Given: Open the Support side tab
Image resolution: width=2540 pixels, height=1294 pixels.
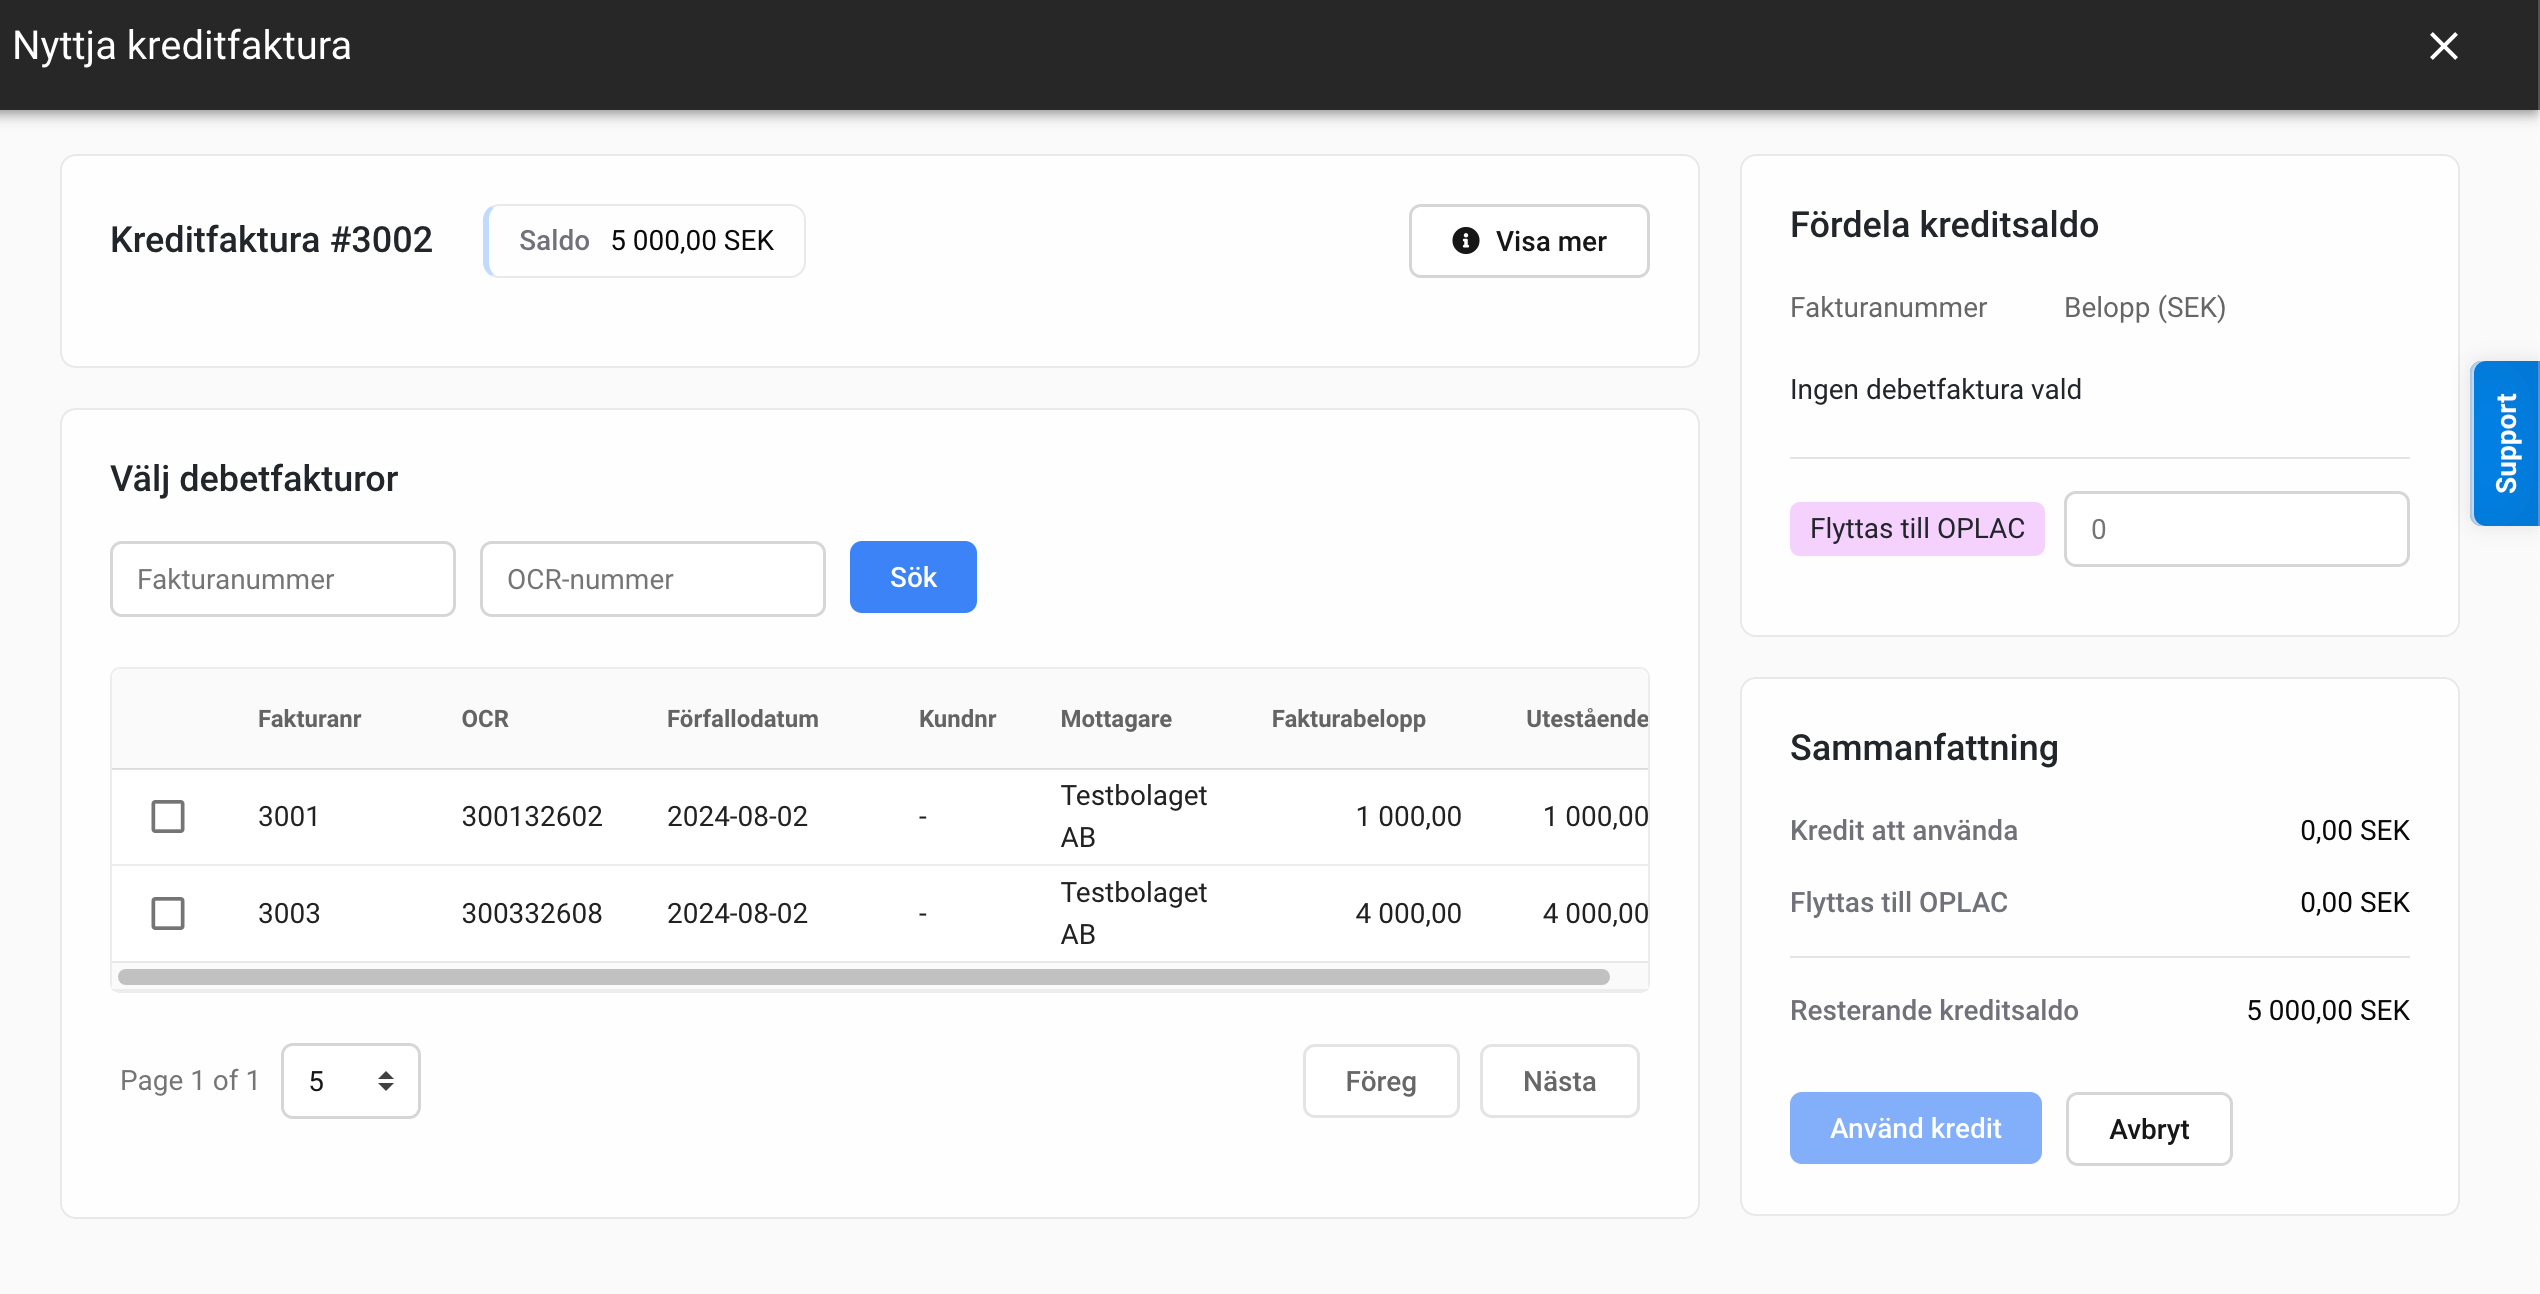Looking at the screenshot, I should pyautogui.click(x=2506, y=443).
